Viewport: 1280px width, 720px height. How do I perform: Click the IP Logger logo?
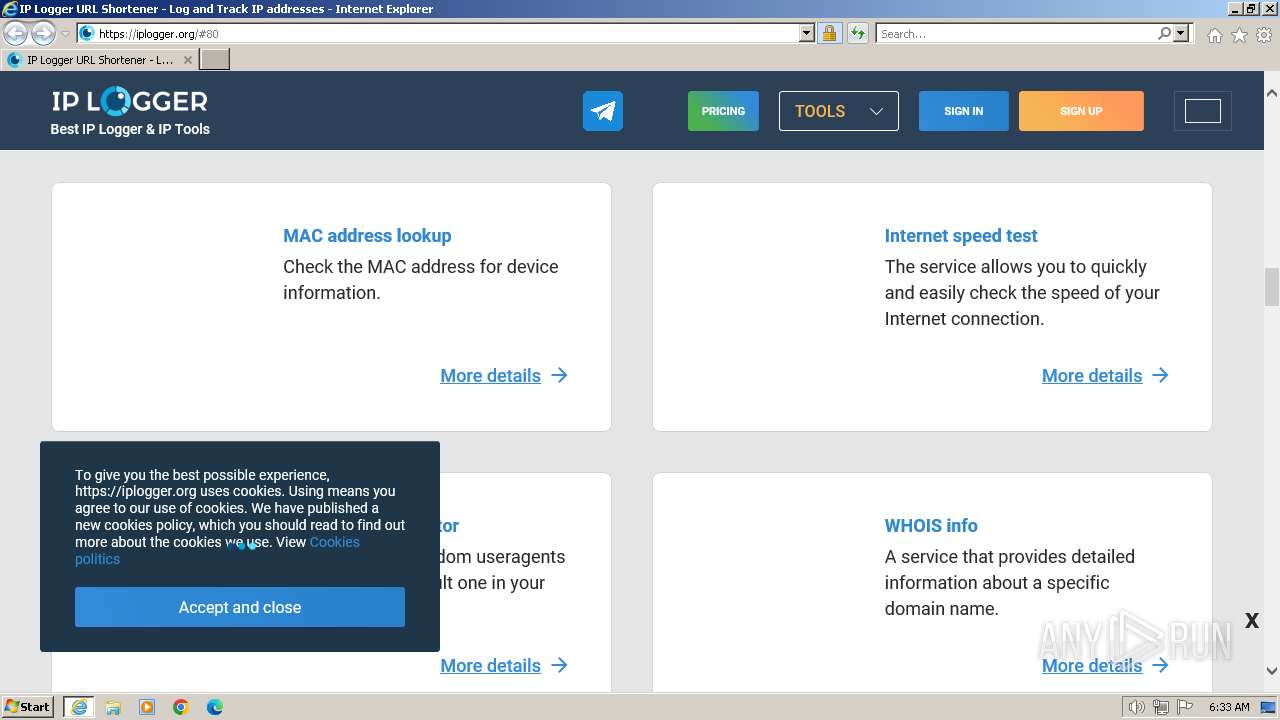click(130, 101)
